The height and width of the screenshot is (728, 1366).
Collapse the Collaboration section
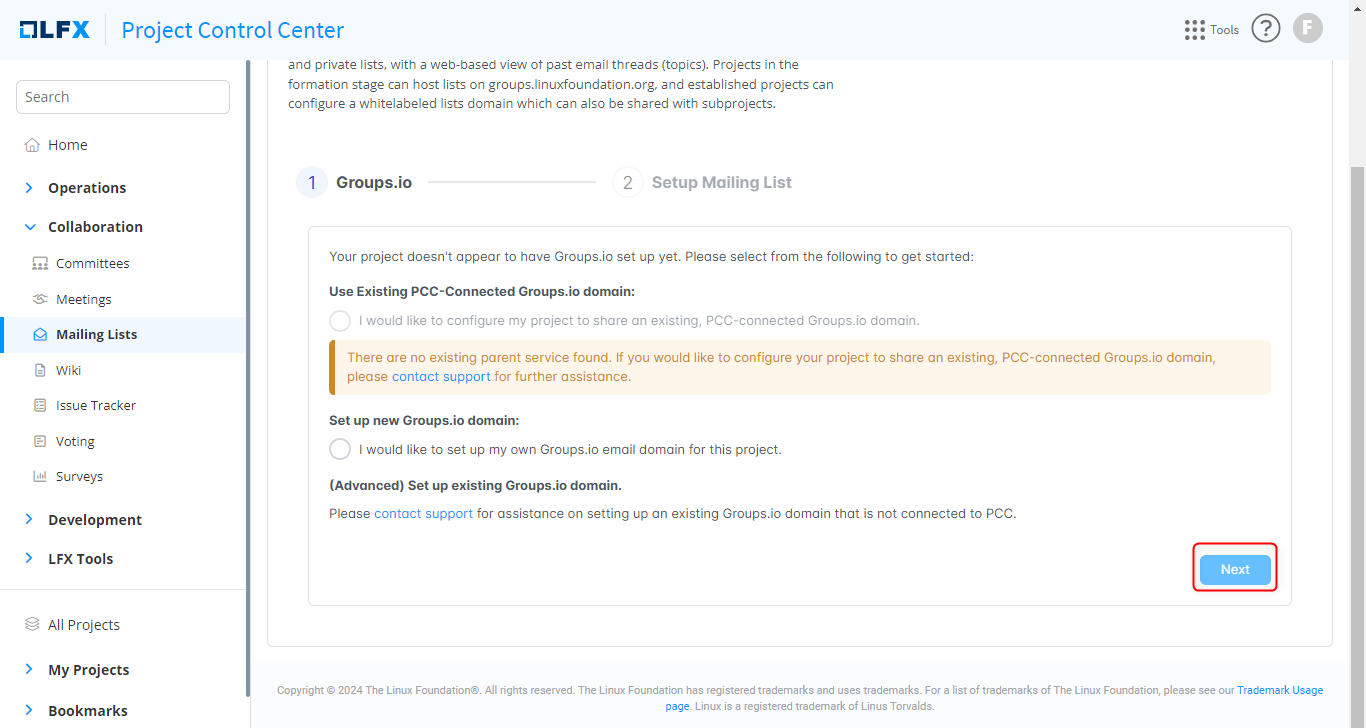point(29,227)
